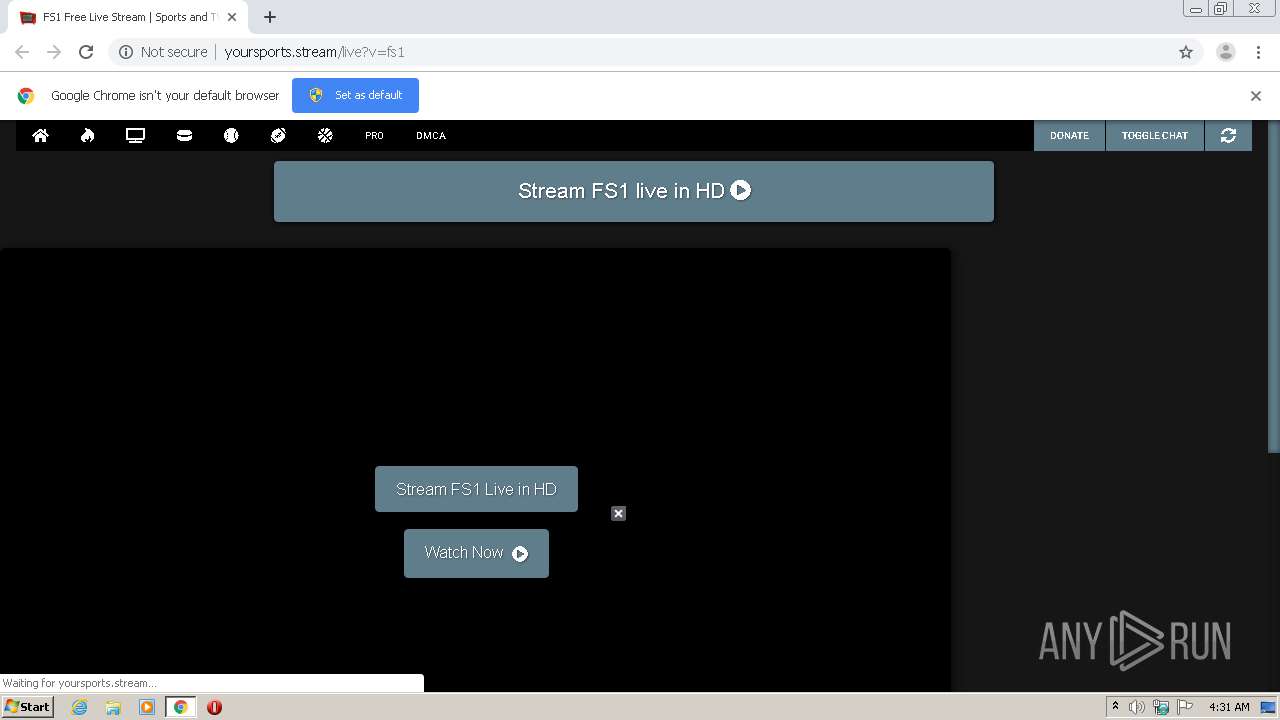Click the Stream FS1 live in HD banner
Image resolution: width=1280 pixels, height=720 pixels.
634,191
